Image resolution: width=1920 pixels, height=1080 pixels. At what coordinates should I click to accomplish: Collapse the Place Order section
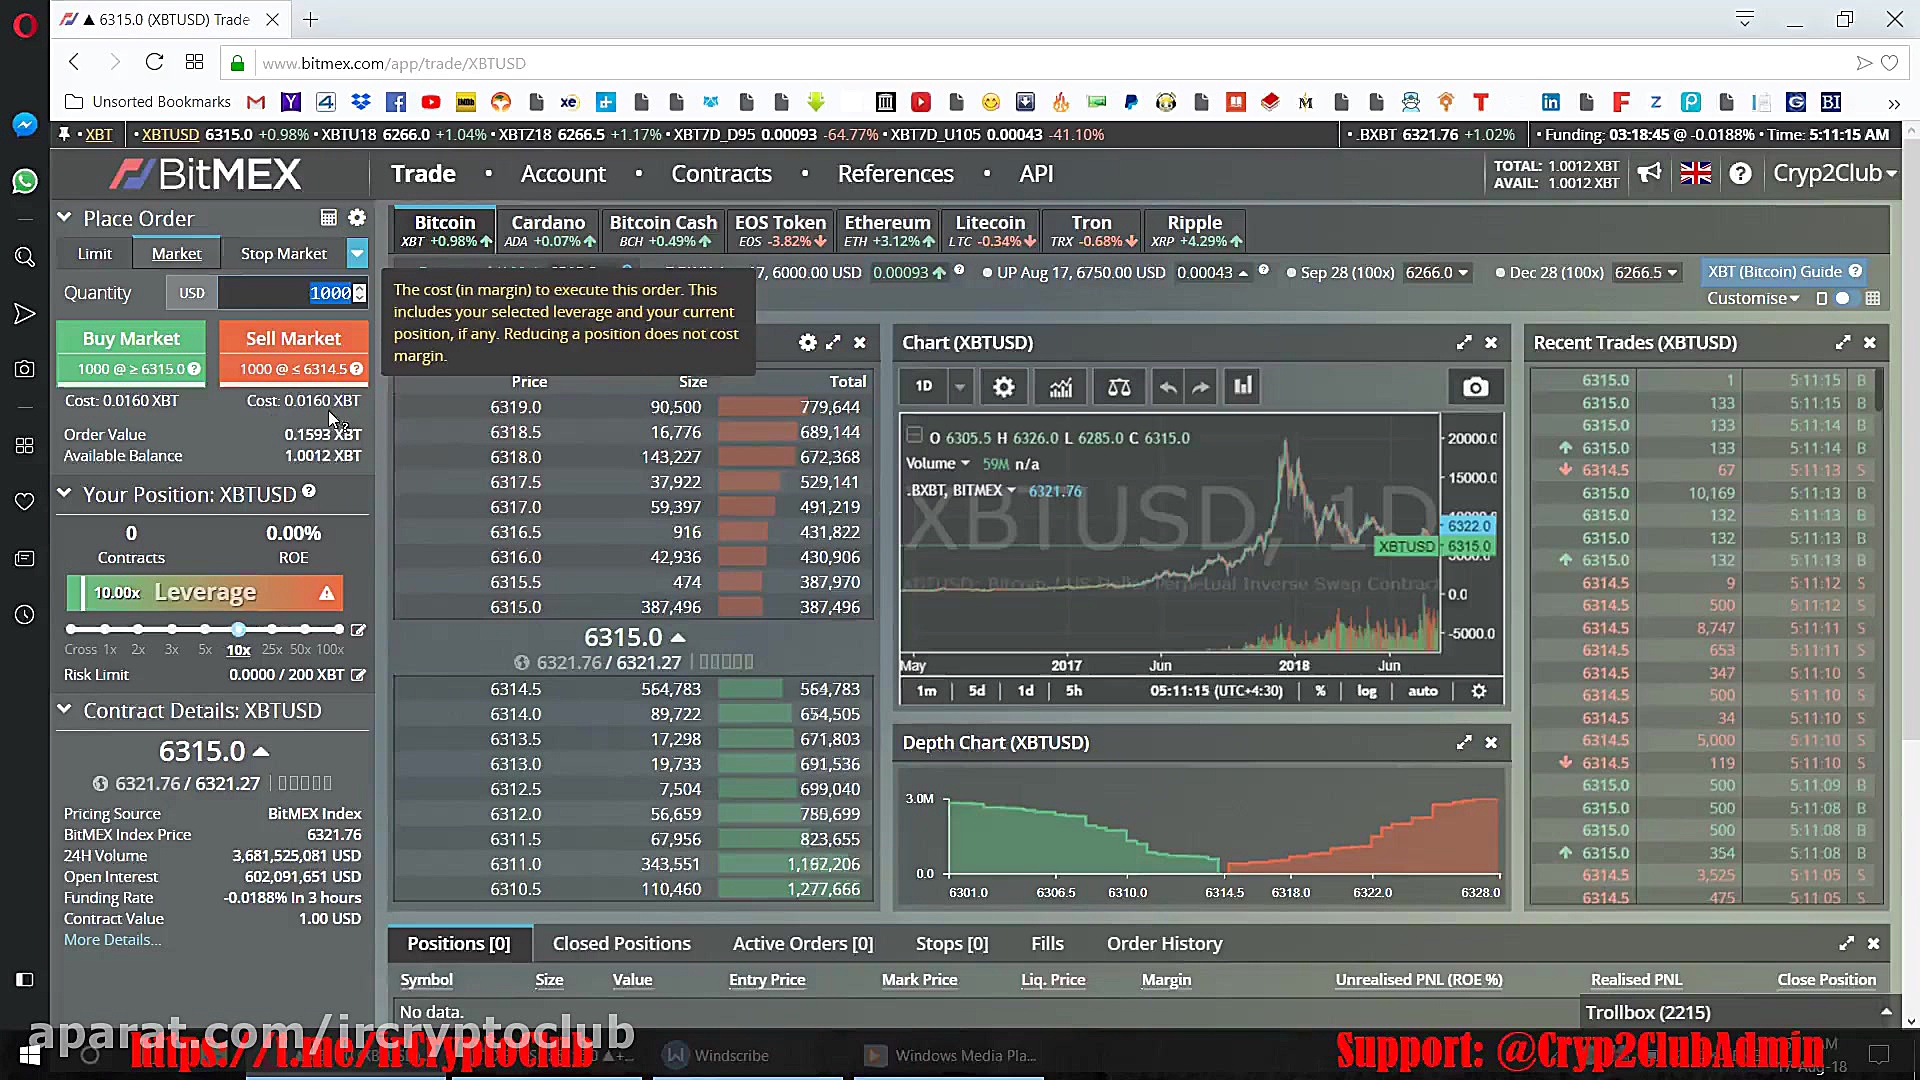pos(65,217)
